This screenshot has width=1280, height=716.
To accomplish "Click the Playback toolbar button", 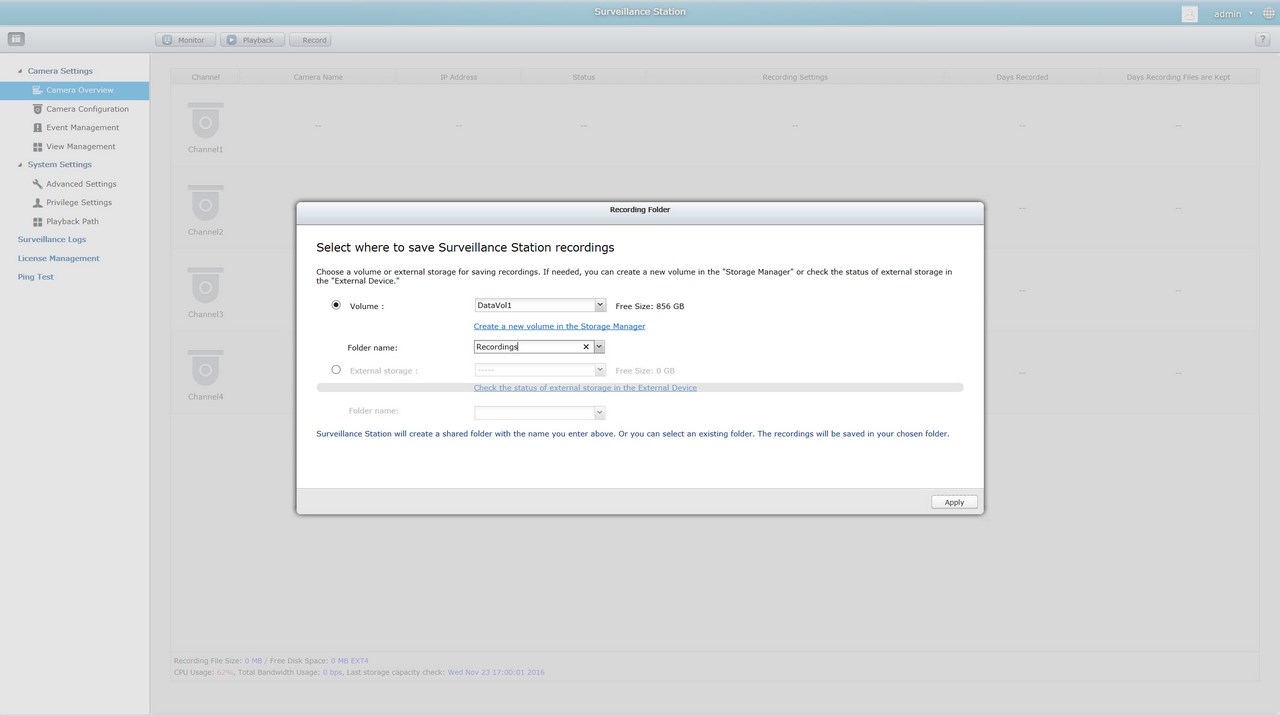I will 252,40.
